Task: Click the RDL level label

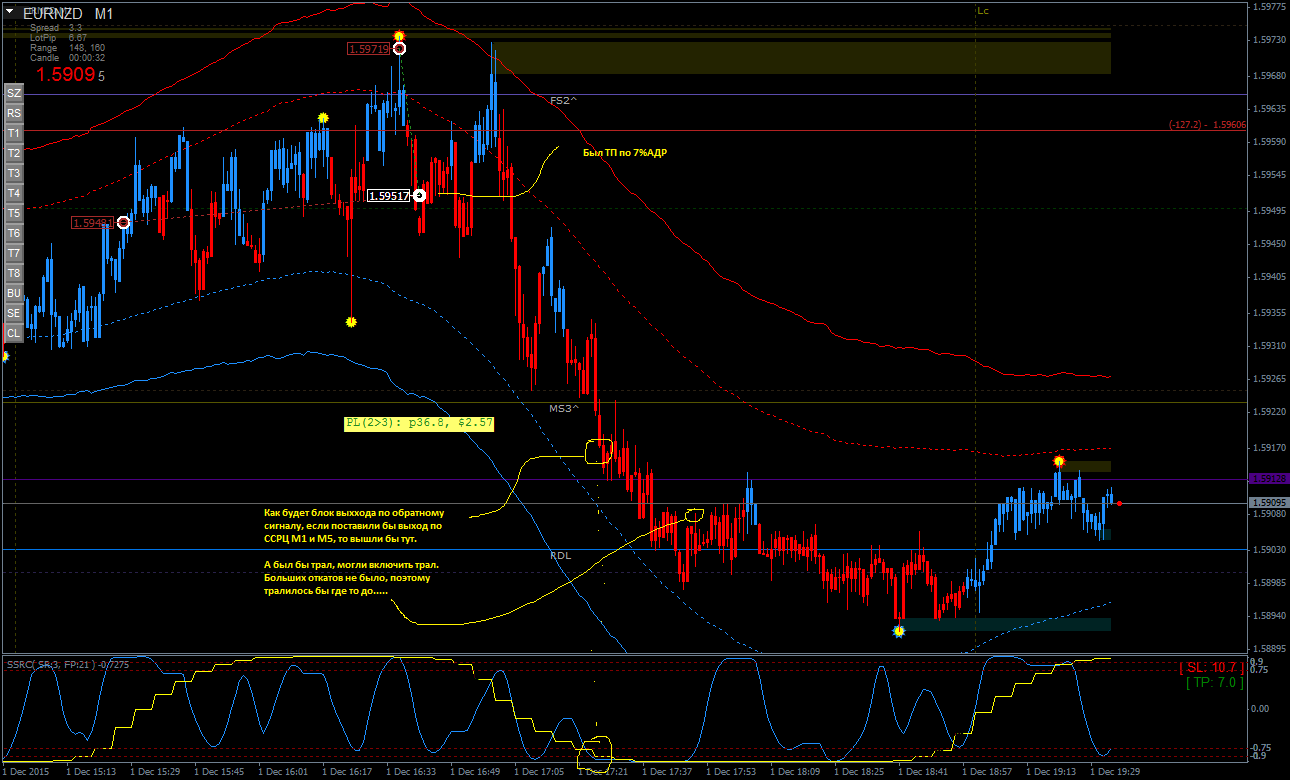Action: pos(561,554)
